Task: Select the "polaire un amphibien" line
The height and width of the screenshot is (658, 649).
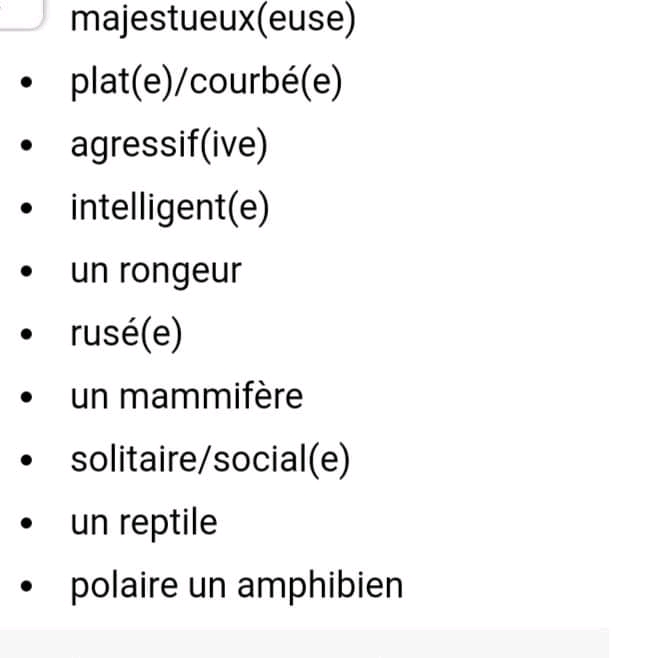Action: tap(236, 586)
